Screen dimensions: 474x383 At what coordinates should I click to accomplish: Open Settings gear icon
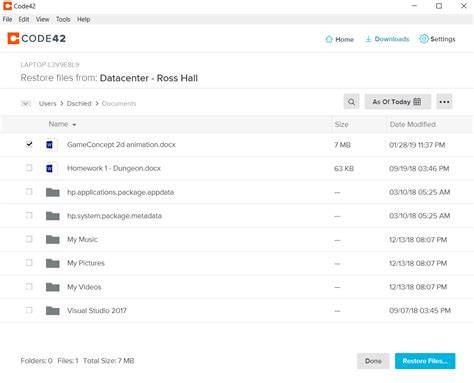tap(424, 39)
